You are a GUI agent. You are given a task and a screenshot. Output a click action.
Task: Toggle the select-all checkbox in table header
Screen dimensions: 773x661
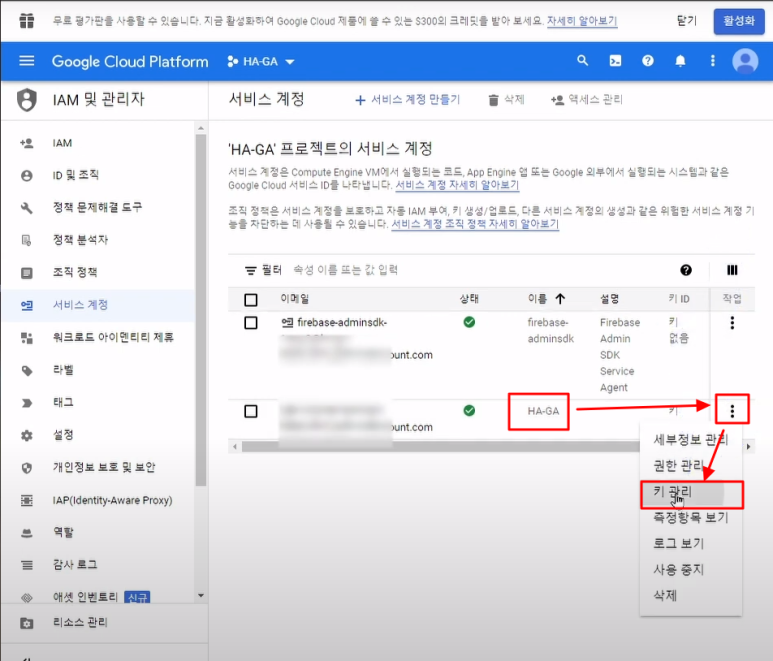point(251,300)
